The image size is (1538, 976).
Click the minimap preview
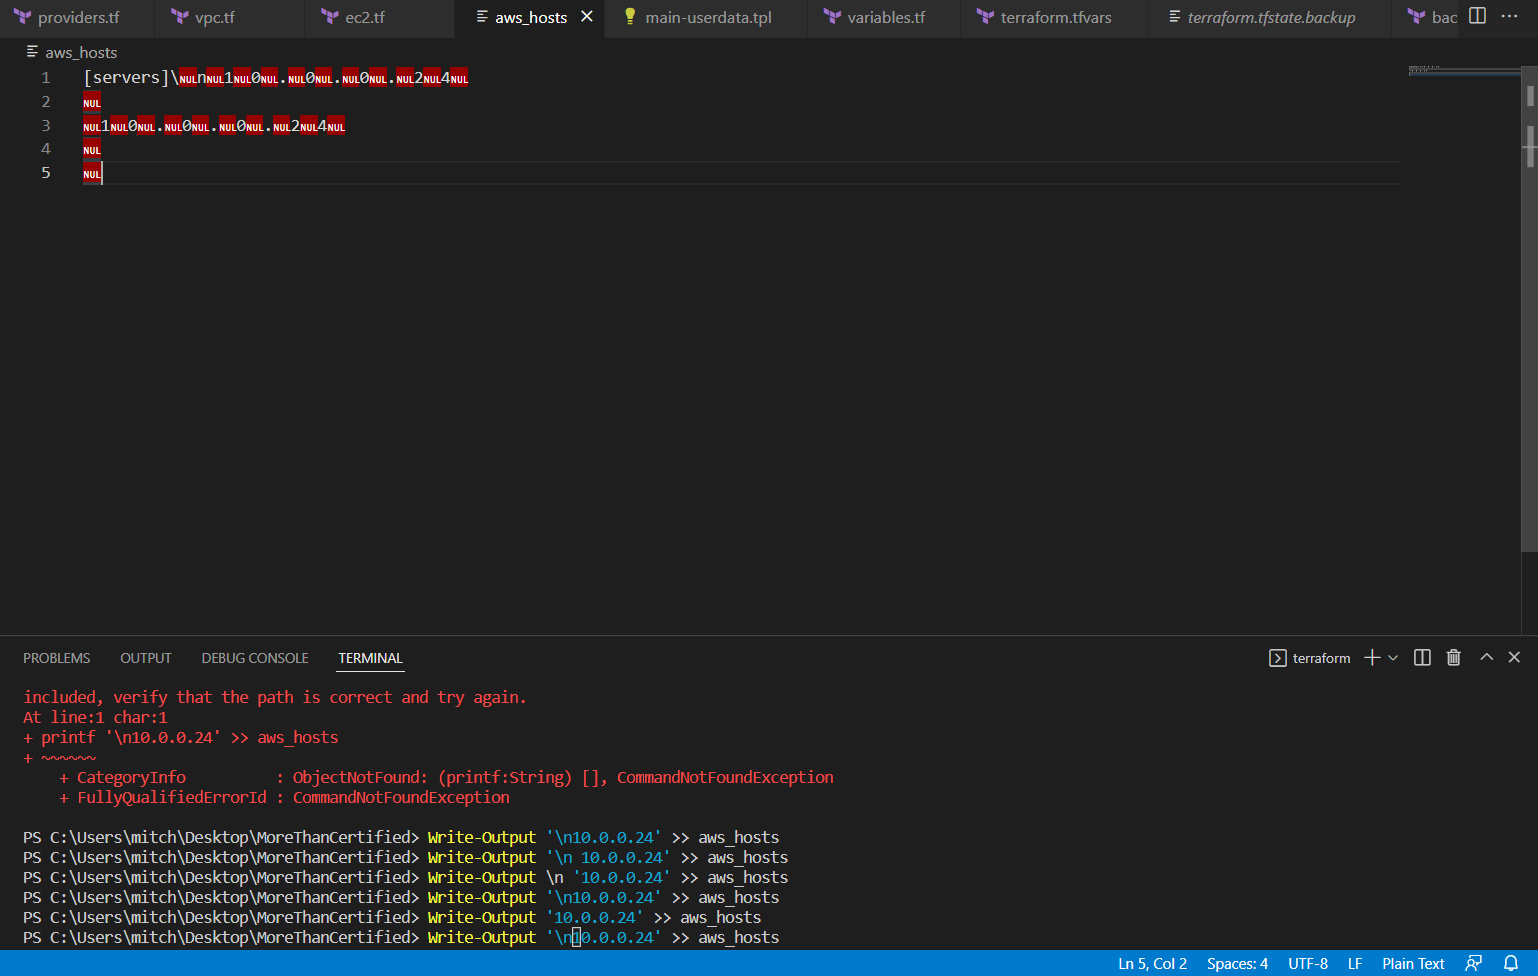pyautogui.click(x=1464, y=72)
